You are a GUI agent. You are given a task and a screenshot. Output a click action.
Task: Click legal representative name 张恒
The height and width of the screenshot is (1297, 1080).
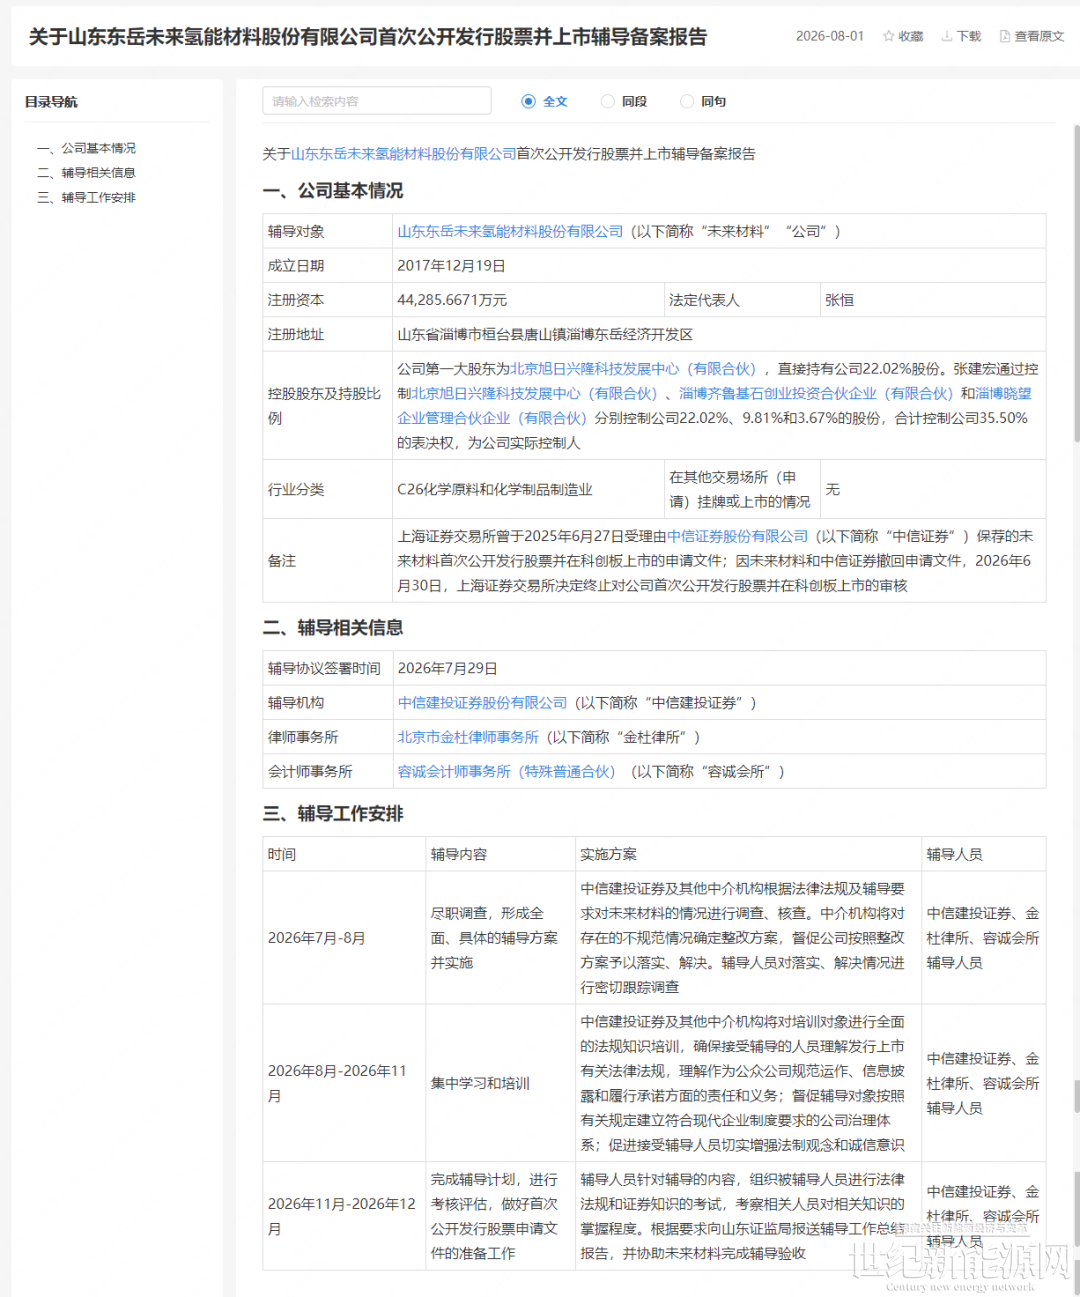tap(839, 300)
